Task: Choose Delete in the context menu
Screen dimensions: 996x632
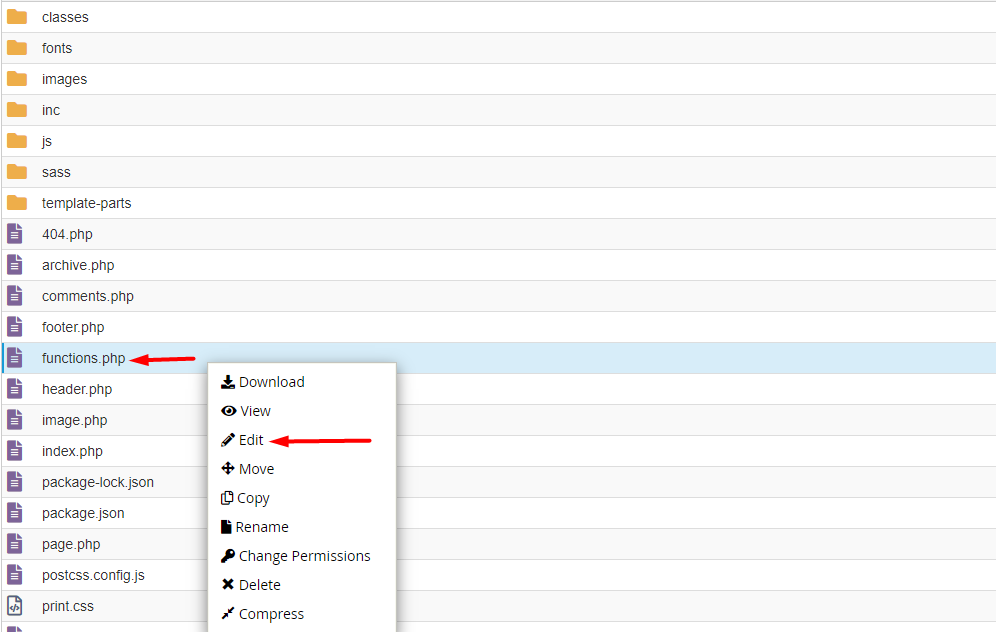Action: (x=251, y=585)
